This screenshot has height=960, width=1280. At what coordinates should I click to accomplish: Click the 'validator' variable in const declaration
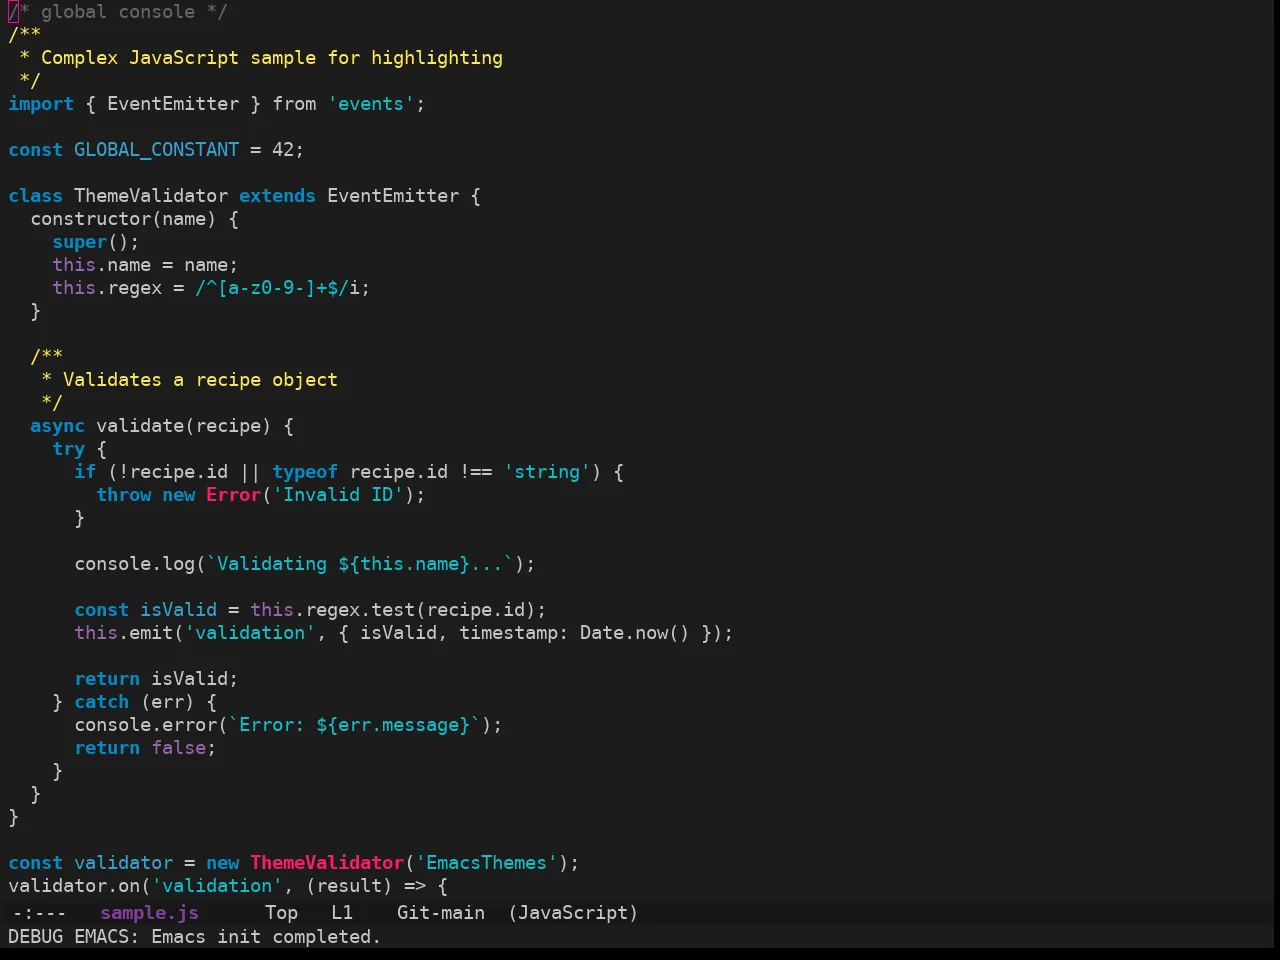[123, 863]
